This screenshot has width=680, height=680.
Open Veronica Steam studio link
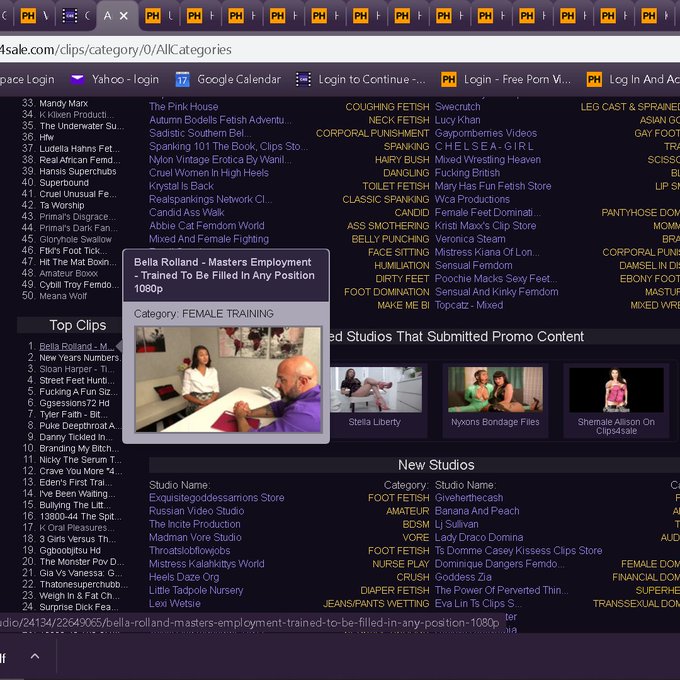point(470,239)
